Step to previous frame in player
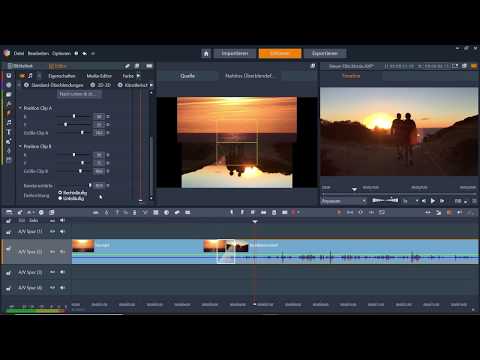The width and height of the screenshot is (480, 360). coord(424,201)
